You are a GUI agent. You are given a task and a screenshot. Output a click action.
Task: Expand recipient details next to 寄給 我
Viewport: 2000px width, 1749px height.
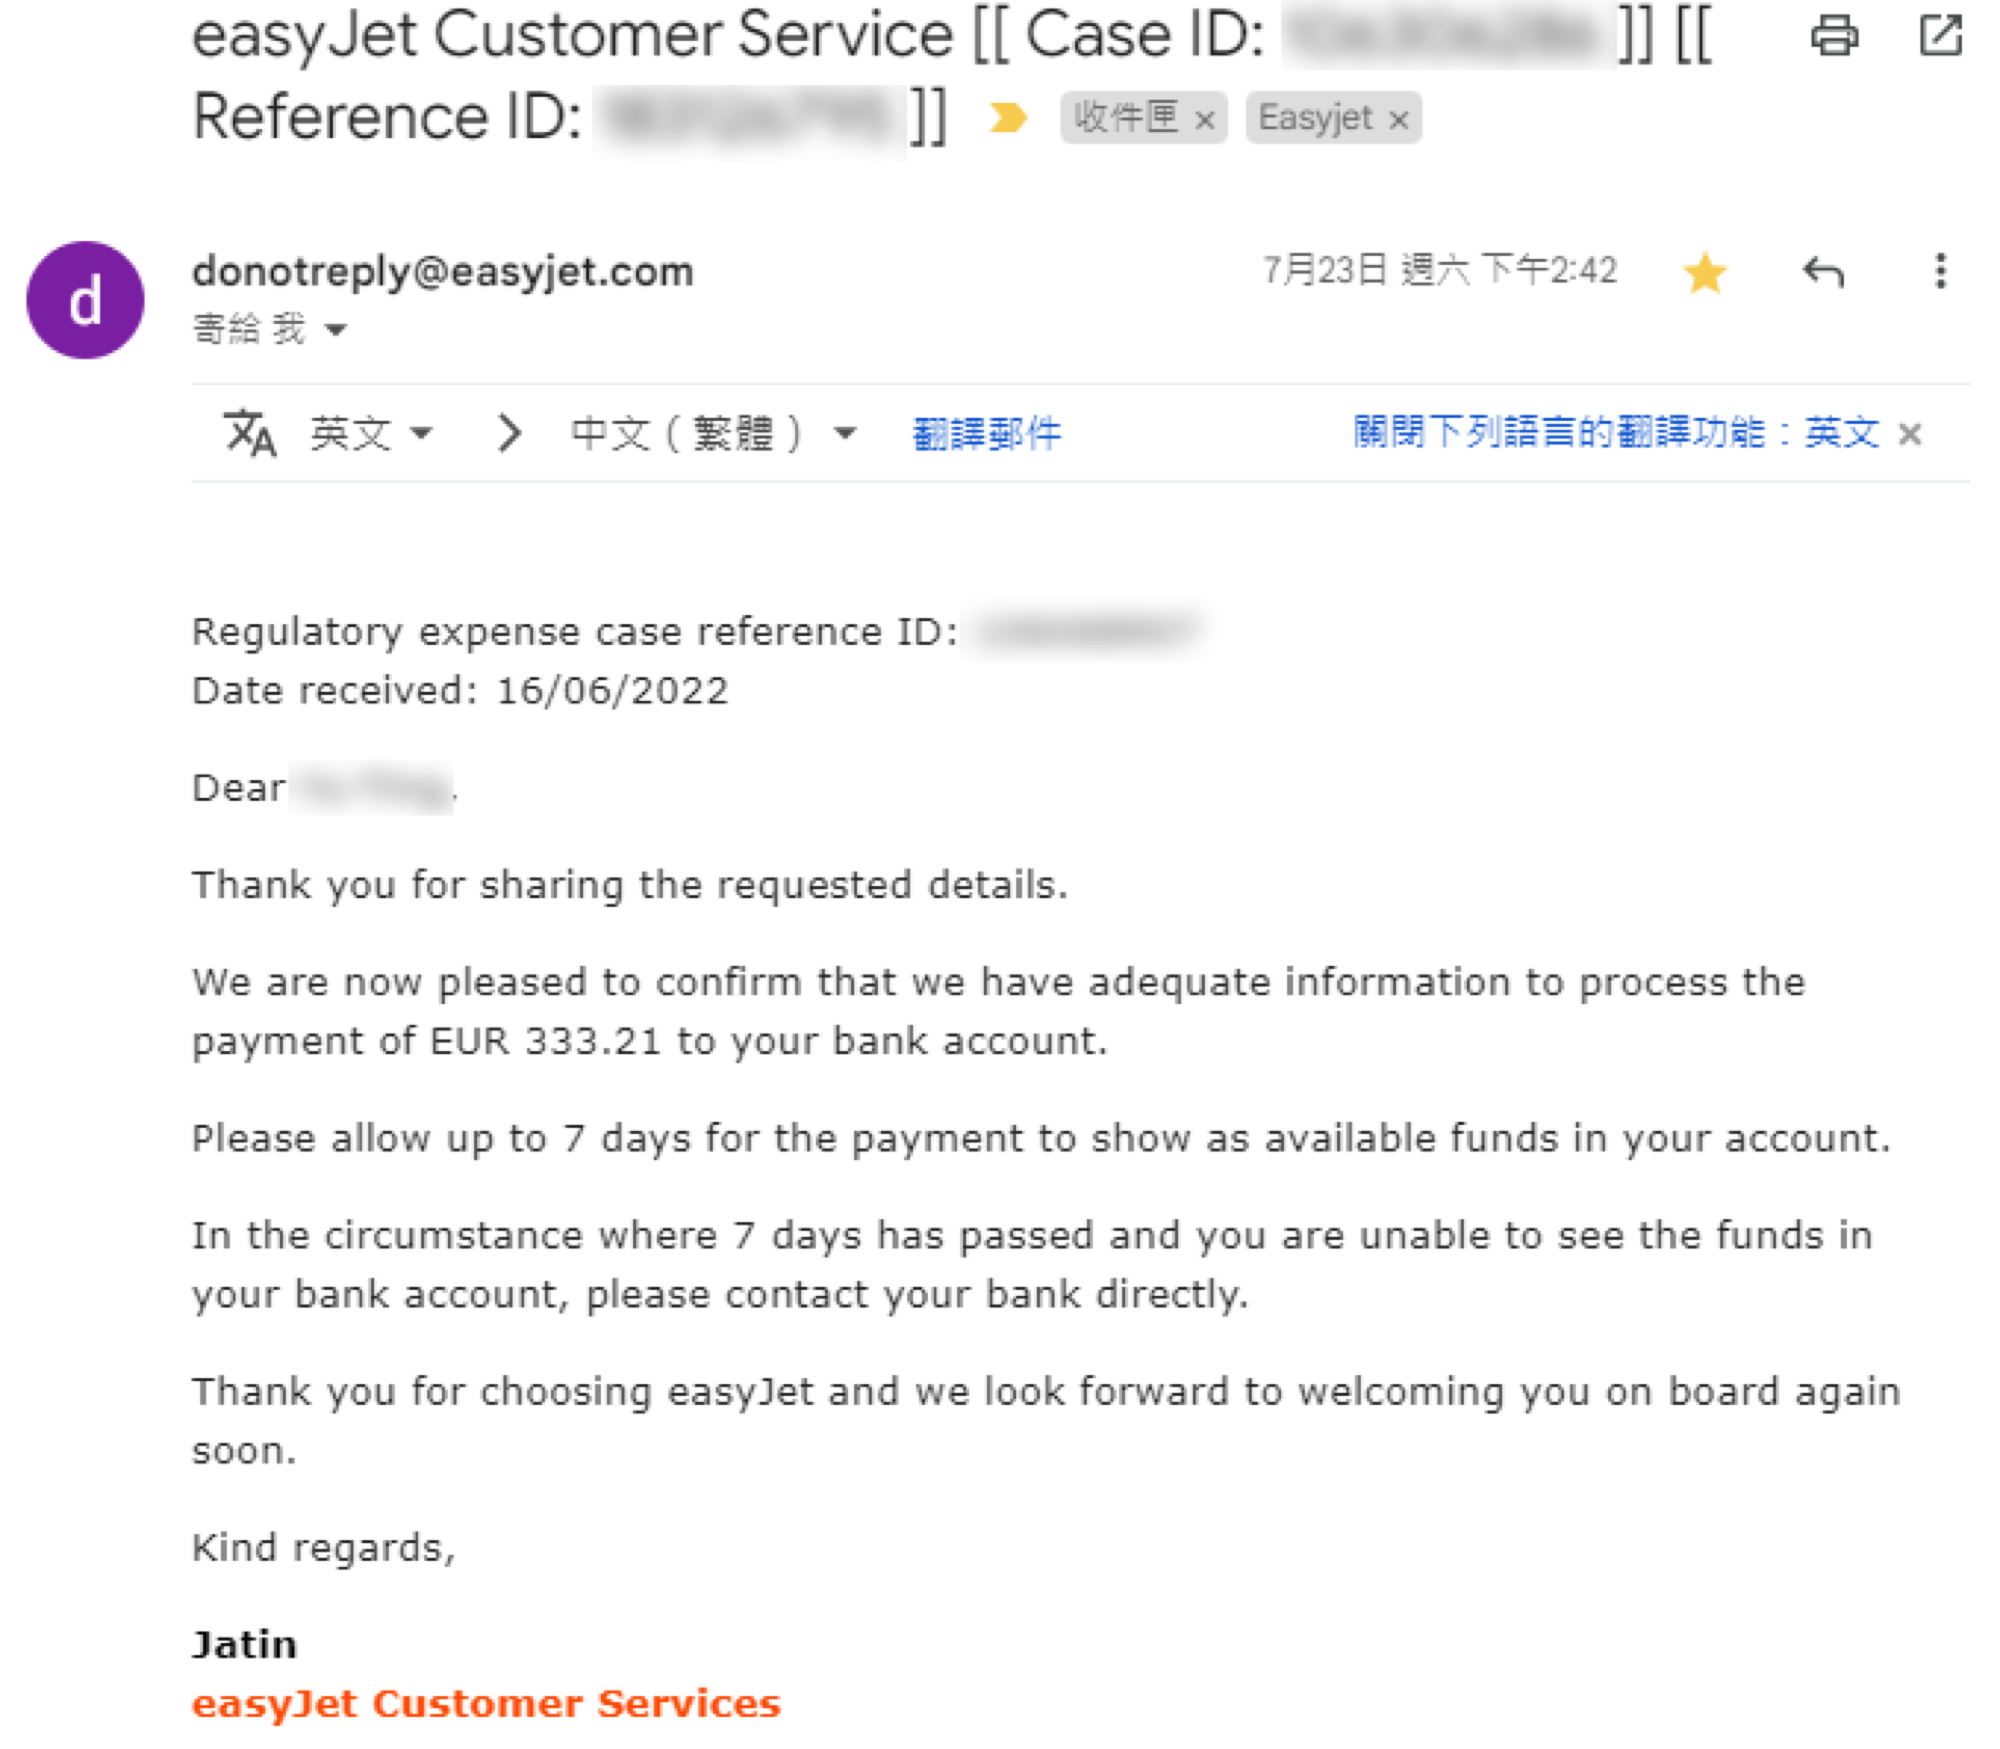tap(336, 329)
